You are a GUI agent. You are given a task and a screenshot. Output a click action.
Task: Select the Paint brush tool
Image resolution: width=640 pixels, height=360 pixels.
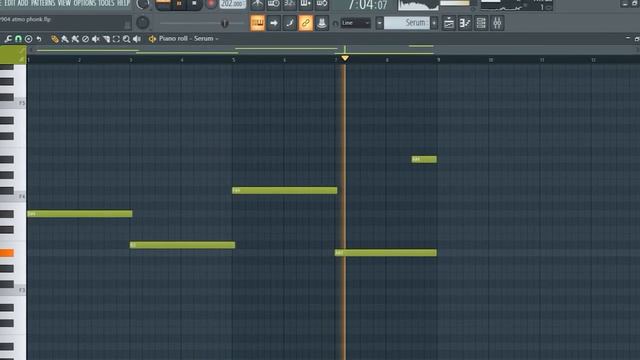point(65,39)
